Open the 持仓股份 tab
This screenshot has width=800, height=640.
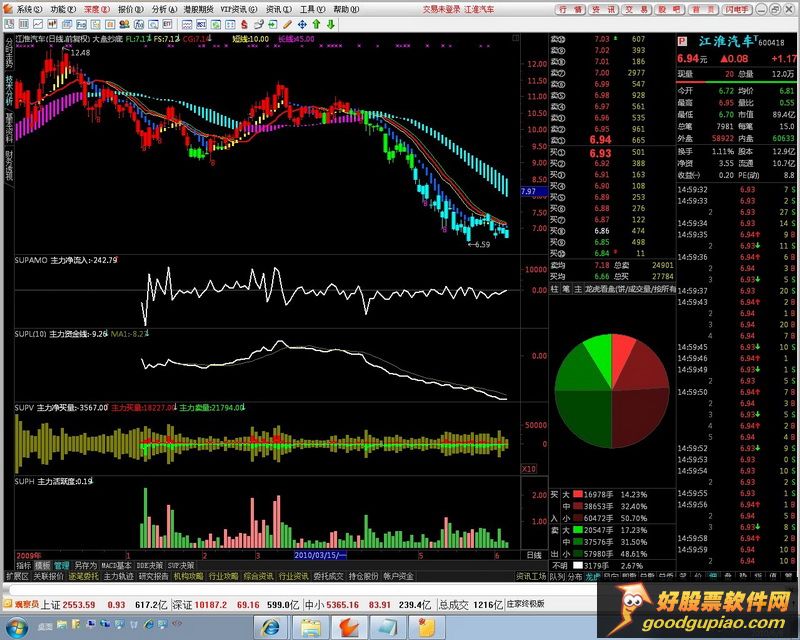[363, 576]
